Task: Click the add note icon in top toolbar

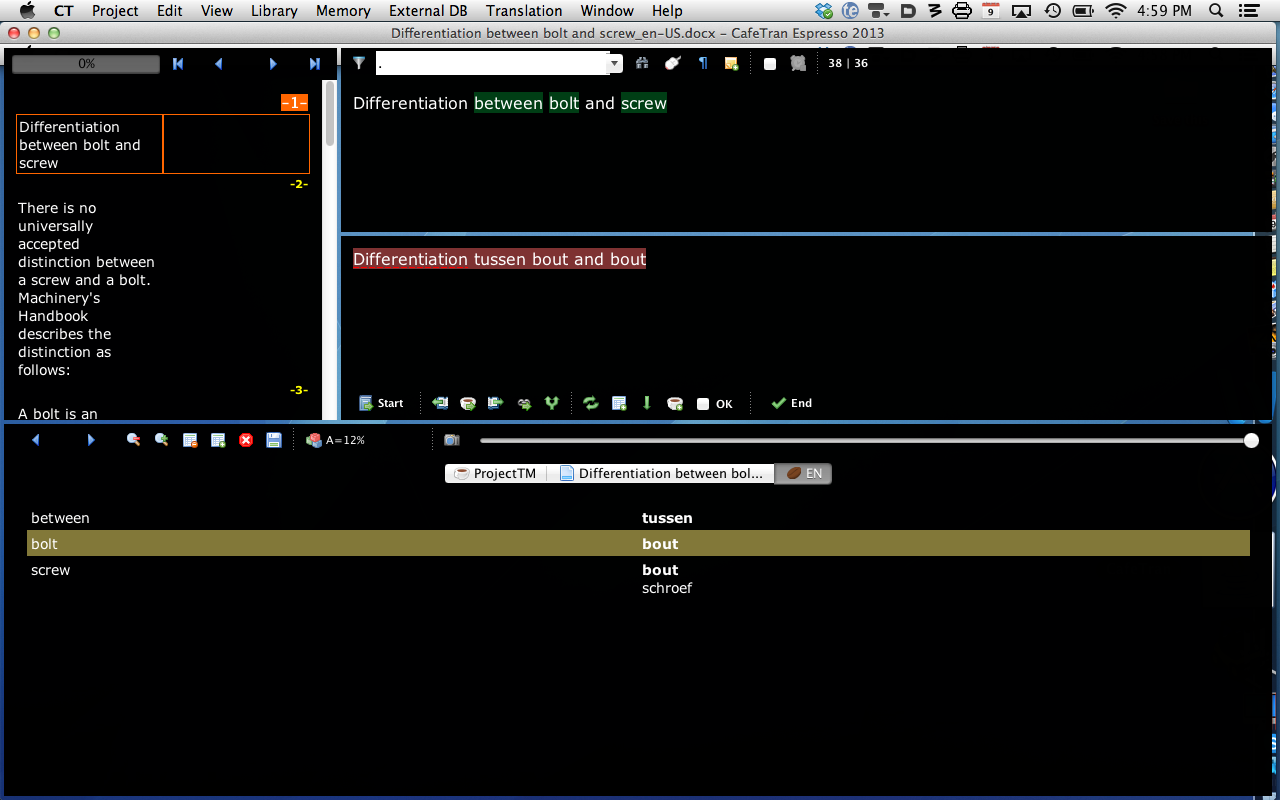Action: 731,64
